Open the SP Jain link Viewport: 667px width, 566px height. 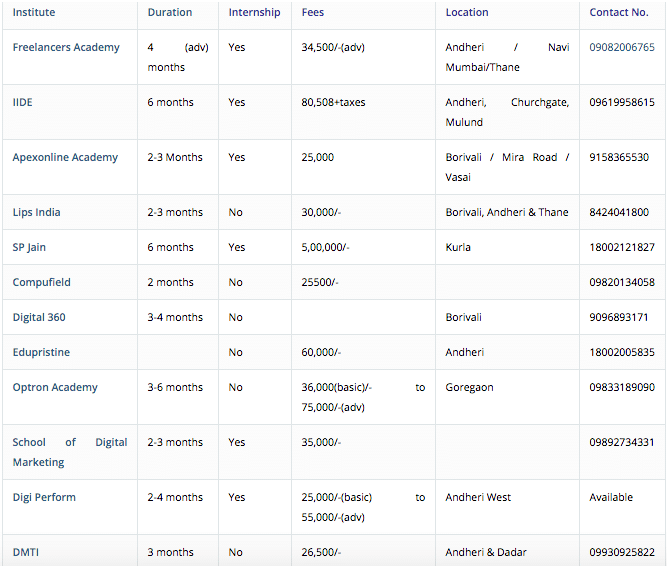click(x=29, y=247)
